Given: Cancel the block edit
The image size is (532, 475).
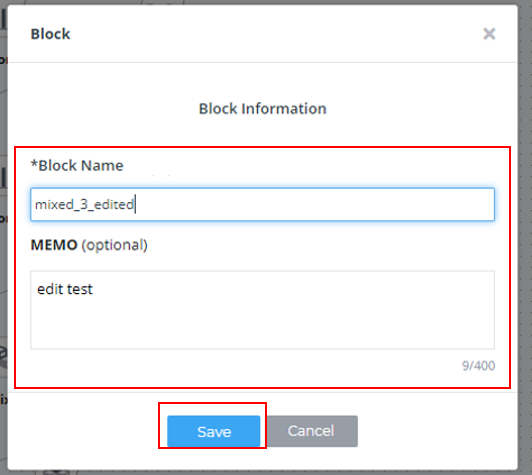Looking at the screenshot, I should click(312, 431).
